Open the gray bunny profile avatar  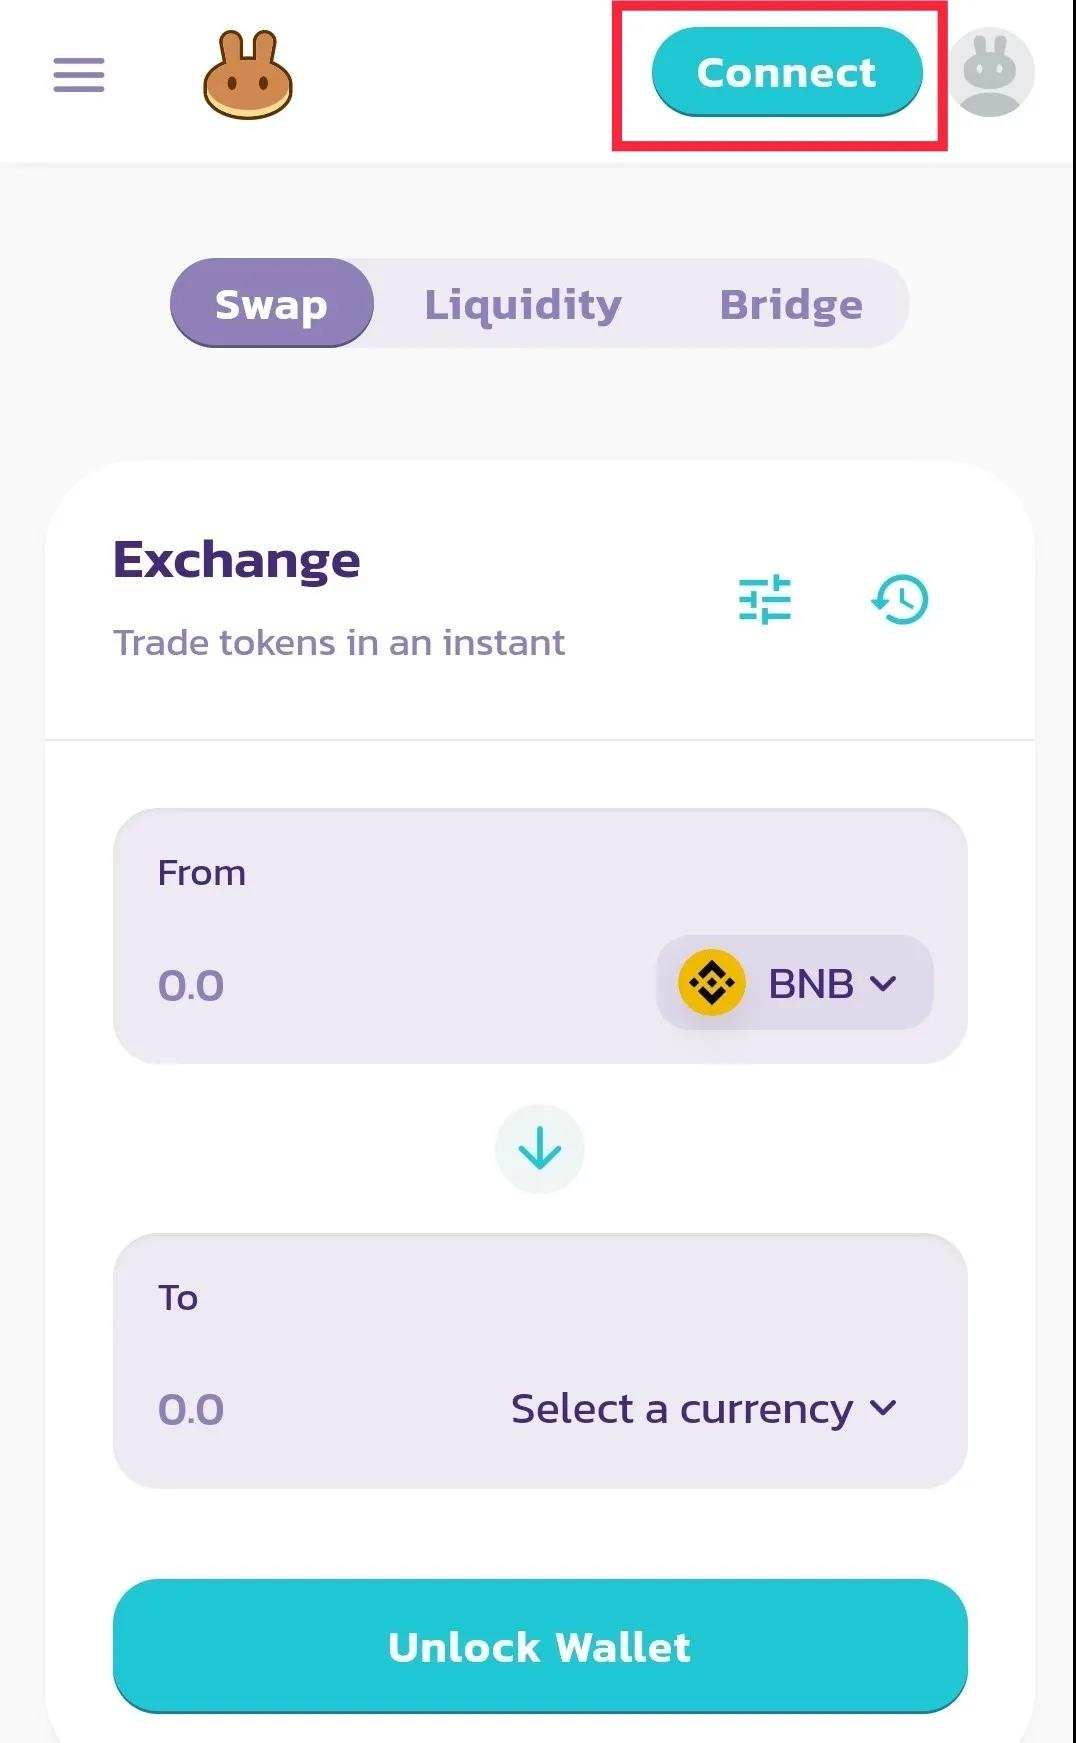point(990,73)
